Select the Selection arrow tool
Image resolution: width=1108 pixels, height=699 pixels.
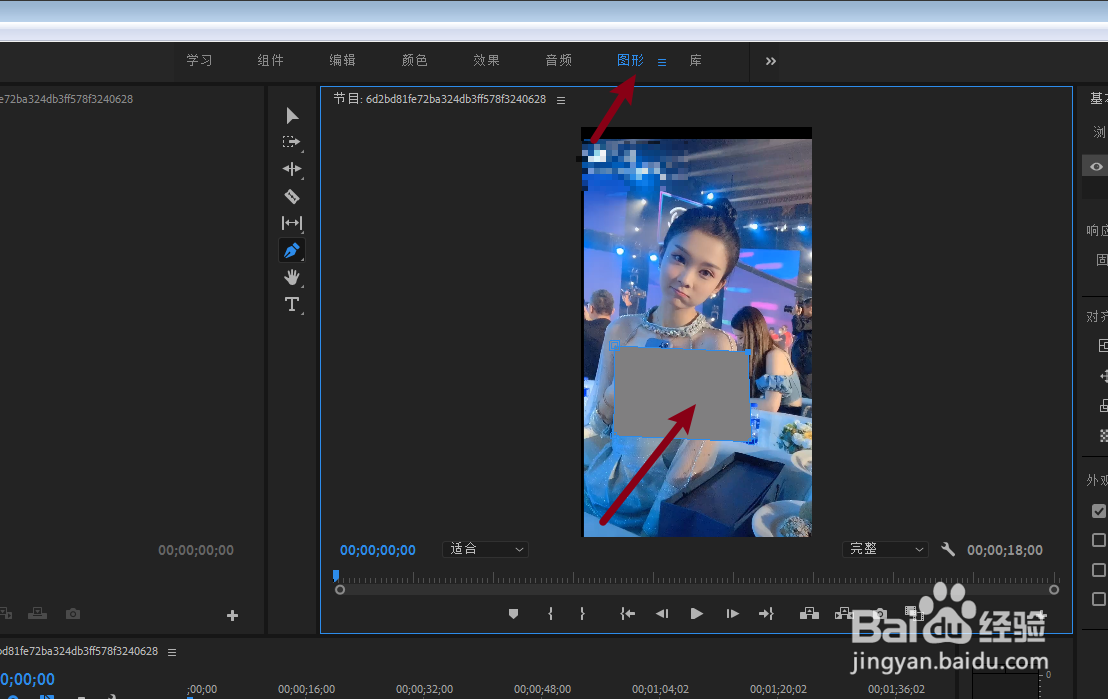[292, 115]
